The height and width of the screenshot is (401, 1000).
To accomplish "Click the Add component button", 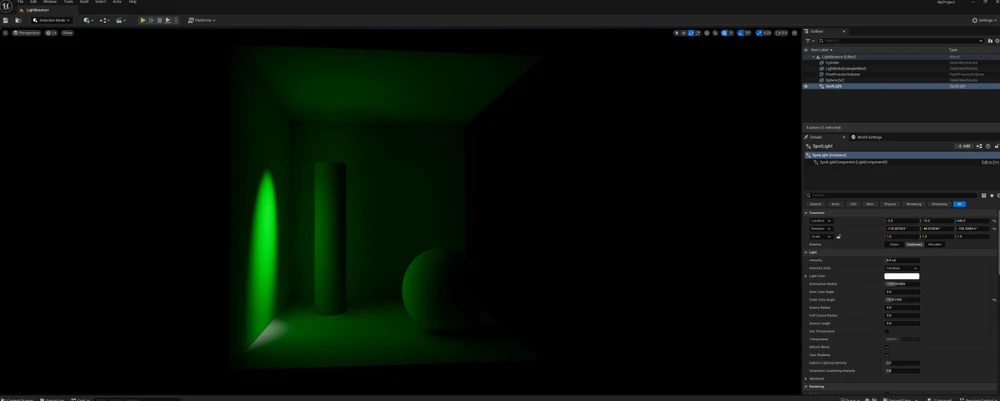I will click(964, 146).
